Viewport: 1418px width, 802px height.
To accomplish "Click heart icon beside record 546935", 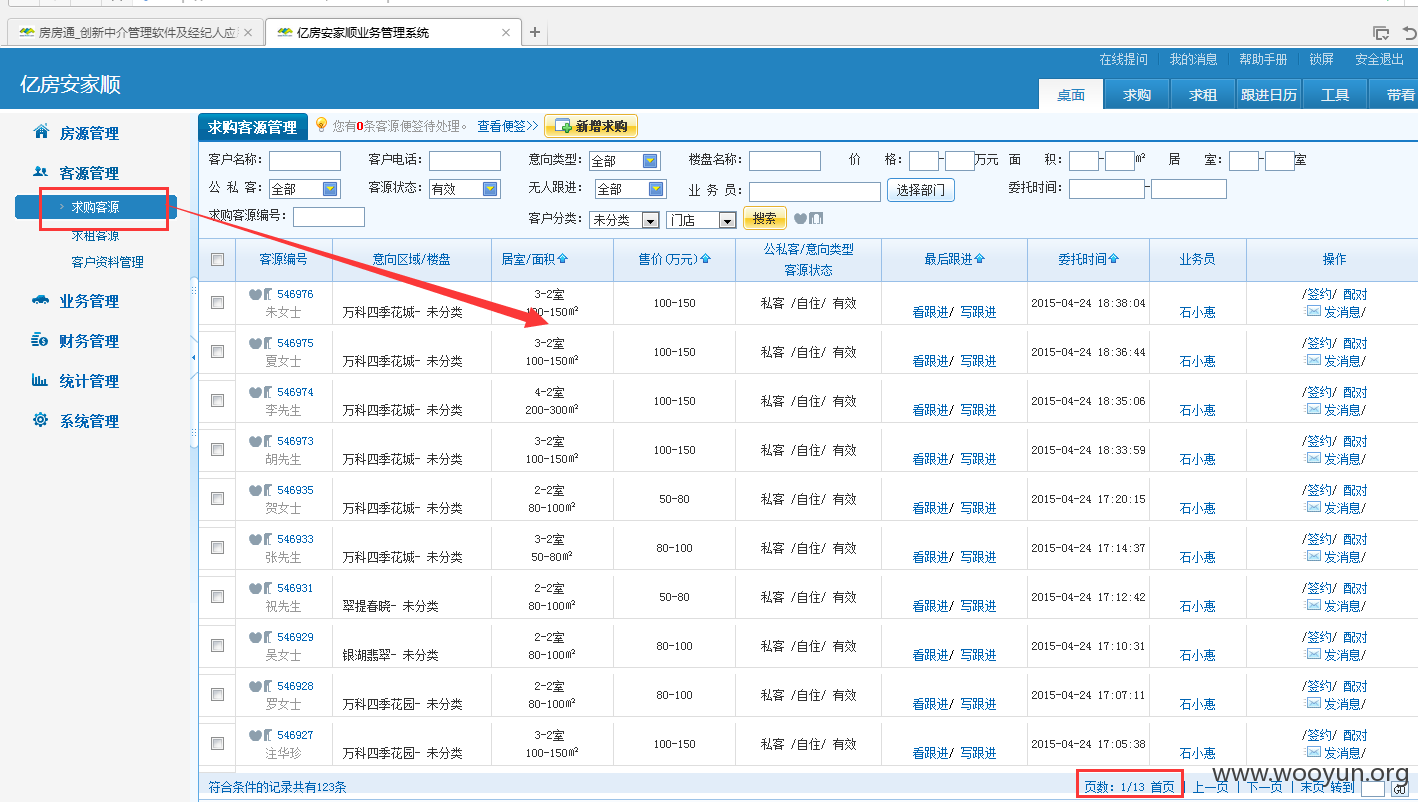I will [x=255, y=490].
